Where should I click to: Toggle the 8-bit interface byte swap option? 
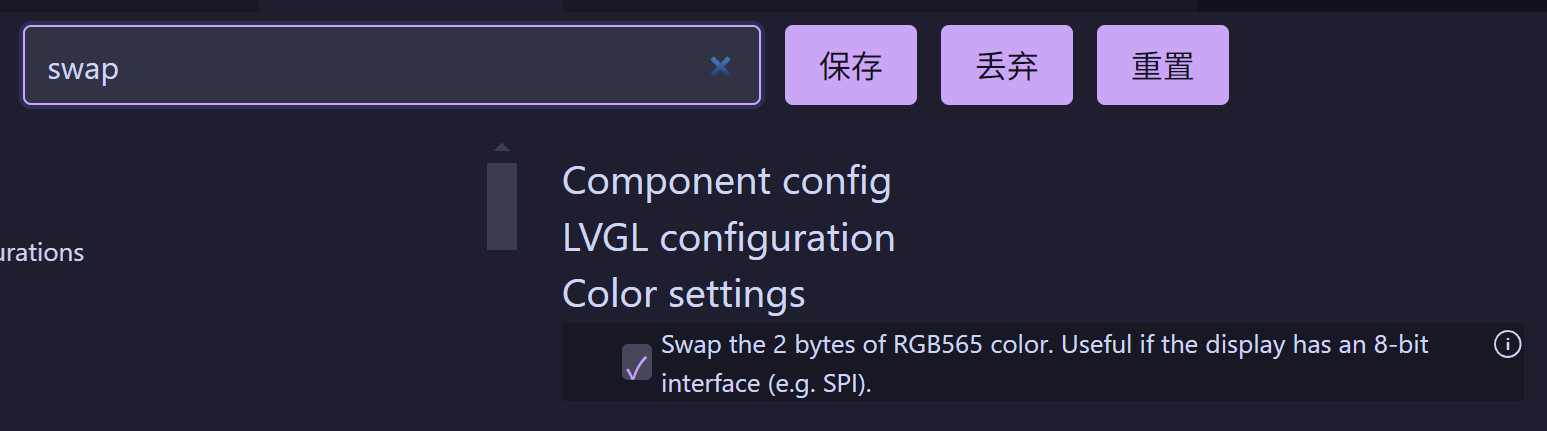636,363
